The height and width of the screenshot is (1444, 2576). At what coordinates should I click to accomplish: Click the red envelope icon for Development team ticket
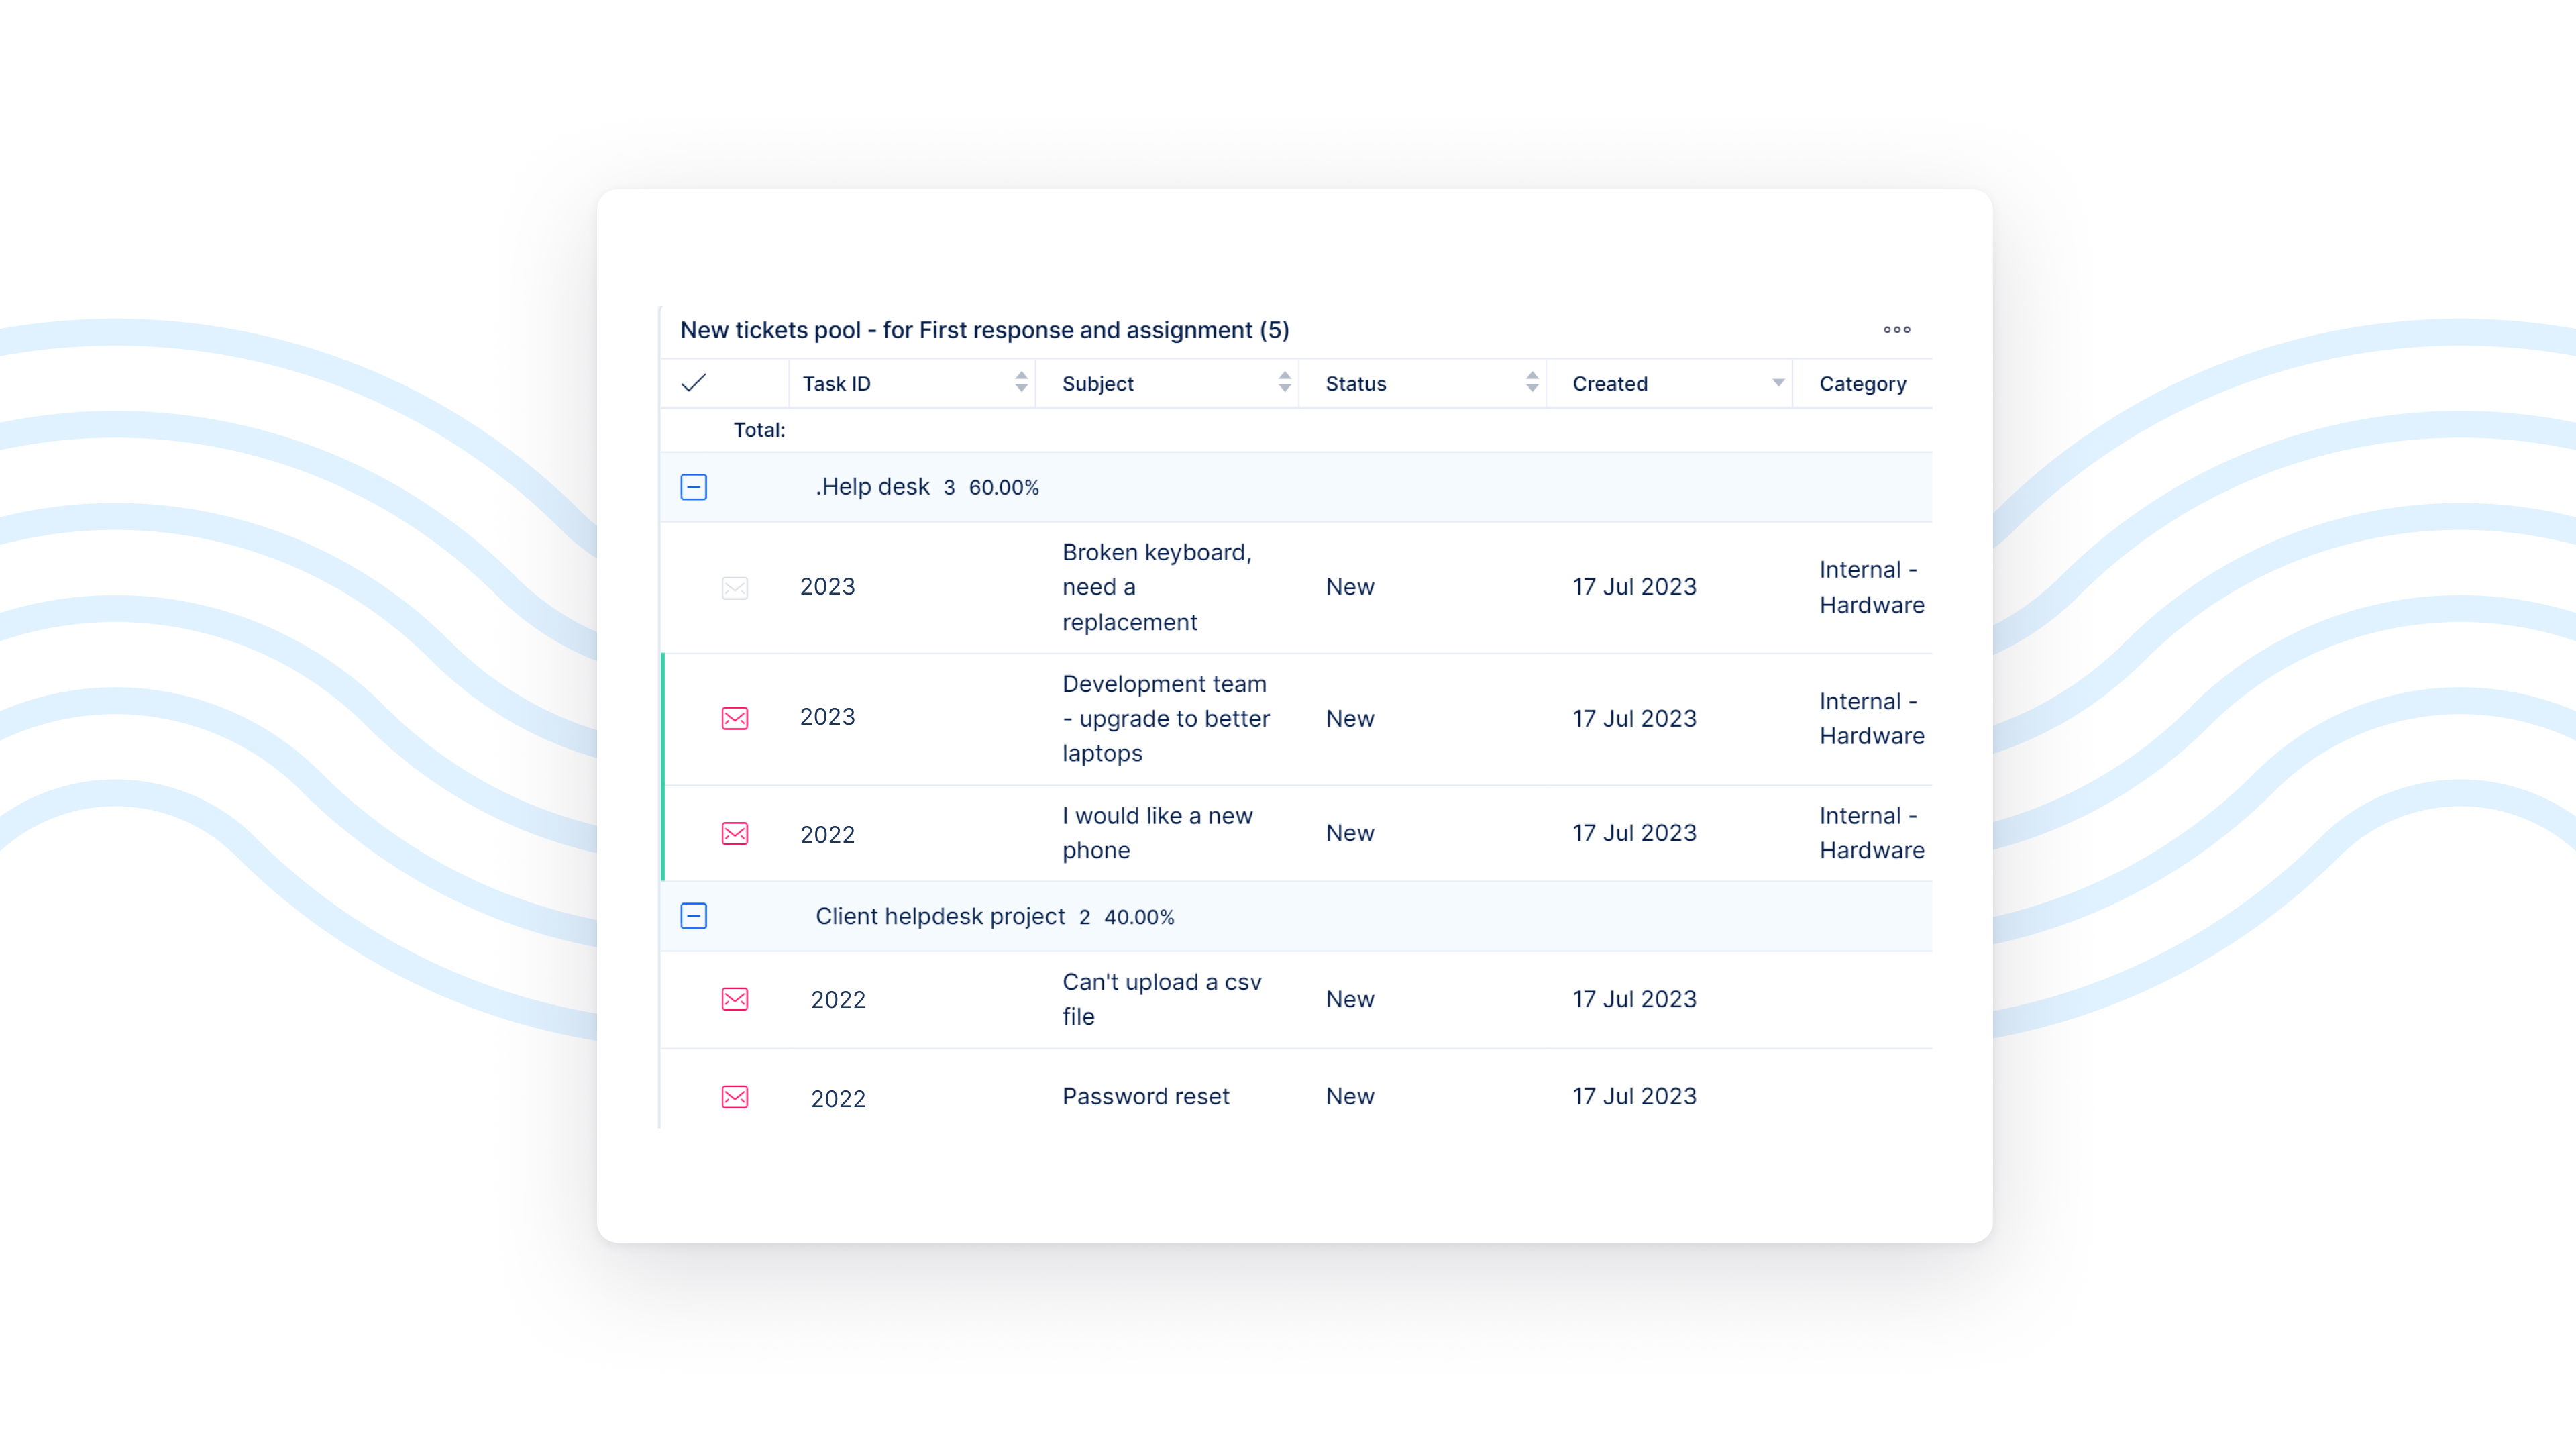point(735,718)
